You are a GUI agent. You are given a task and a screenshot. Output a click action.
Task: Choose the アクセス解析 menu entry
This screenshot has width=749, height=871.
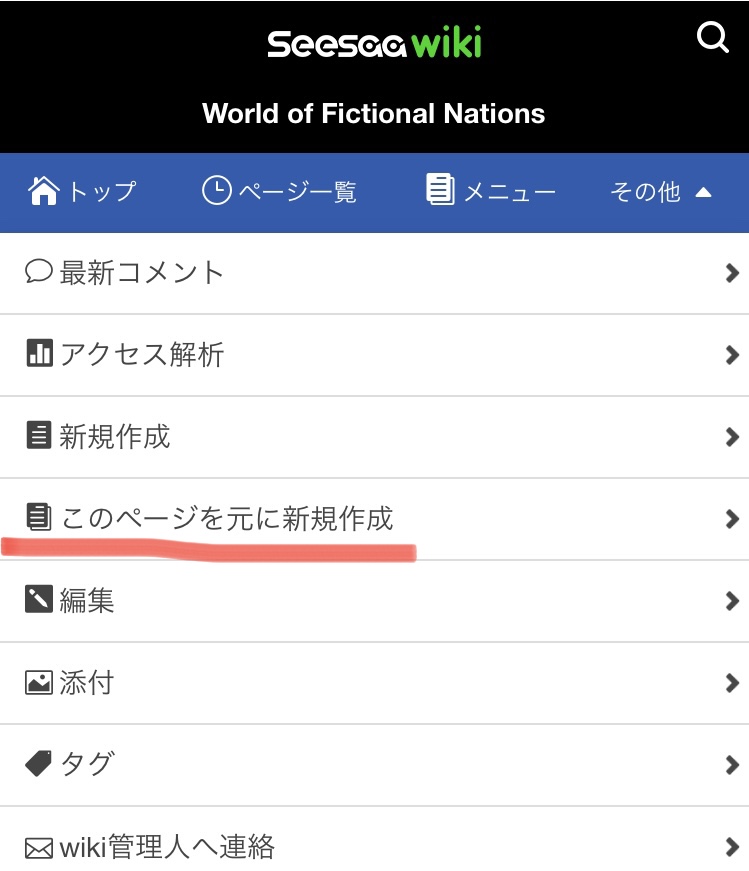[374, 355]
